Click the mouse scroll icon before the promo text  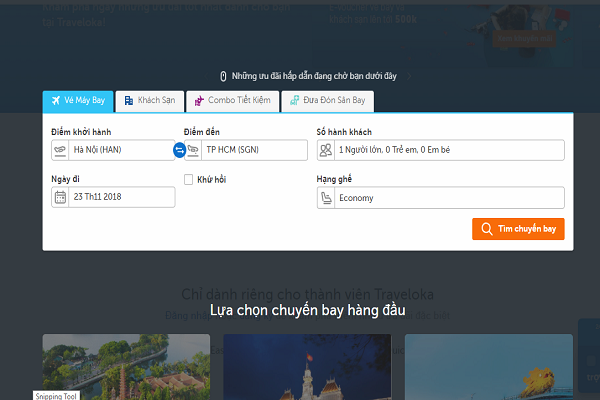pos(223,76)
